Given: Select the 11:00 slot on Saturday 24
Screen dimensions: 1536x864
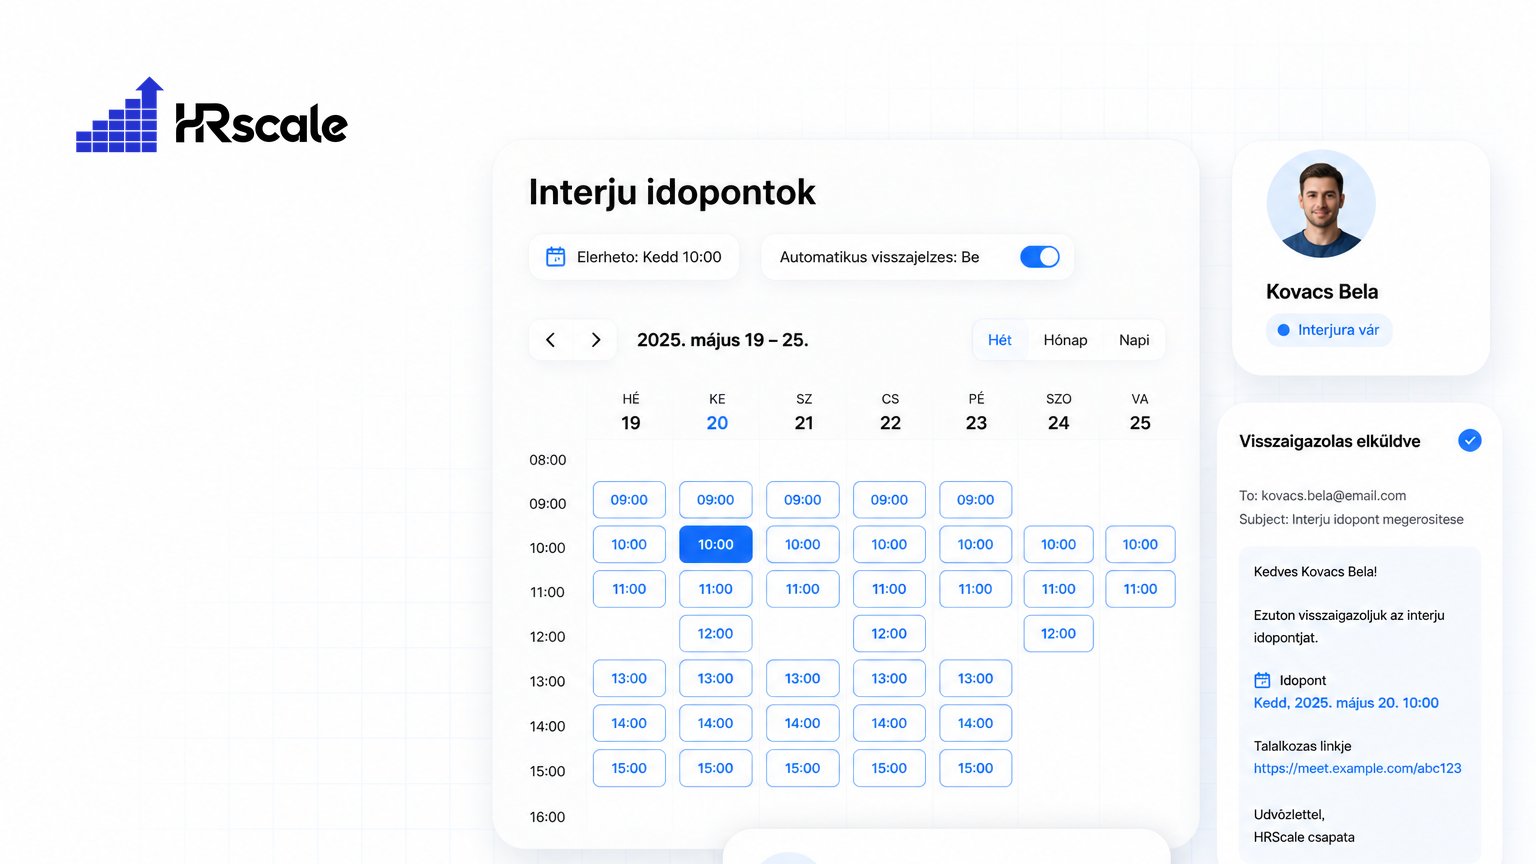Looking at the screenshot, I should click(1059, 589).
